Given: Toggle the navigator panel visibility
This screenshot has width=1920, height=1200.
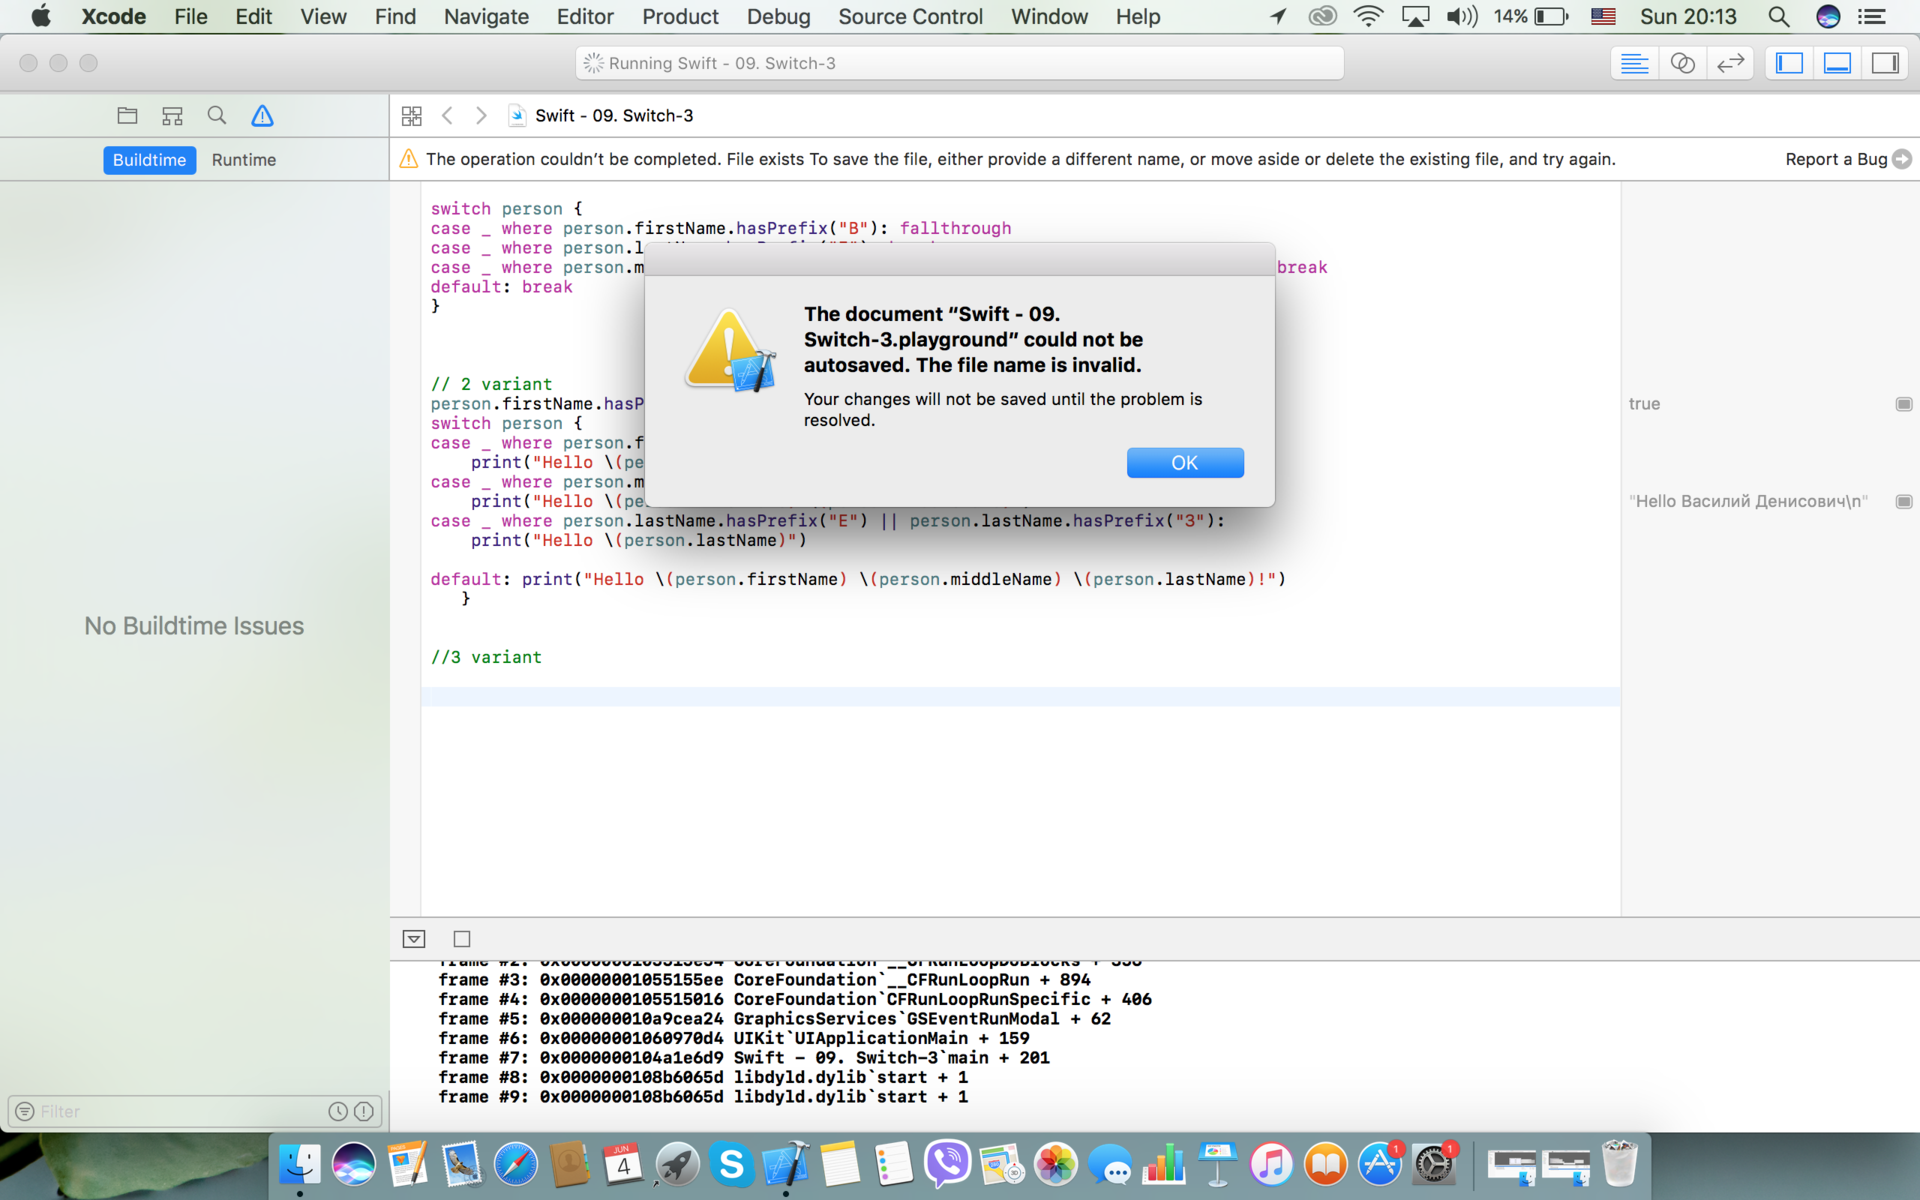Looking at the screenshot, I should [x=1789, y=63].
